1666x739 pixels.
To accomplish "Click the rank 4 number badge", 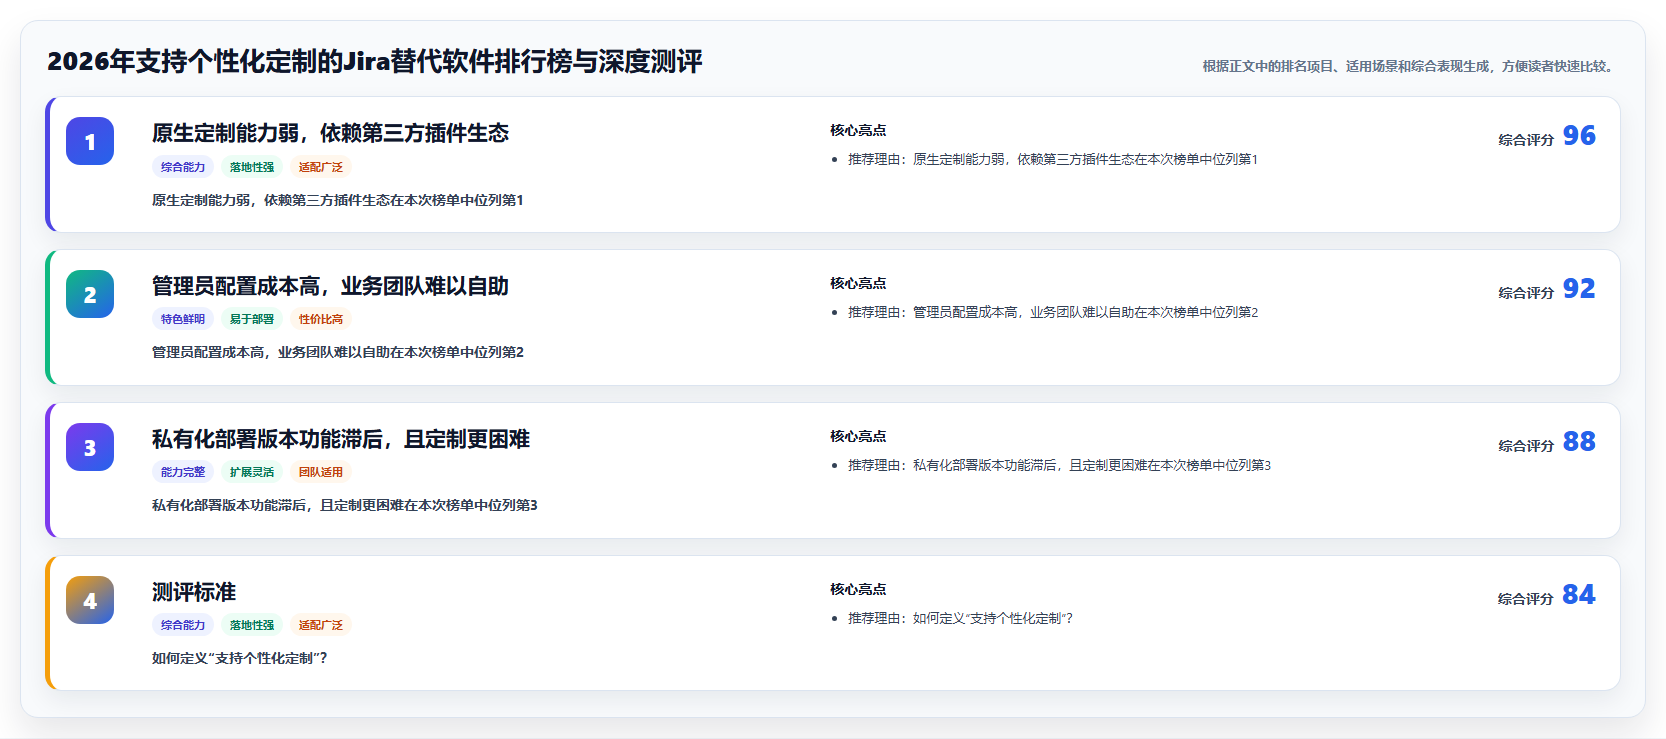I will tap(90, 600).
